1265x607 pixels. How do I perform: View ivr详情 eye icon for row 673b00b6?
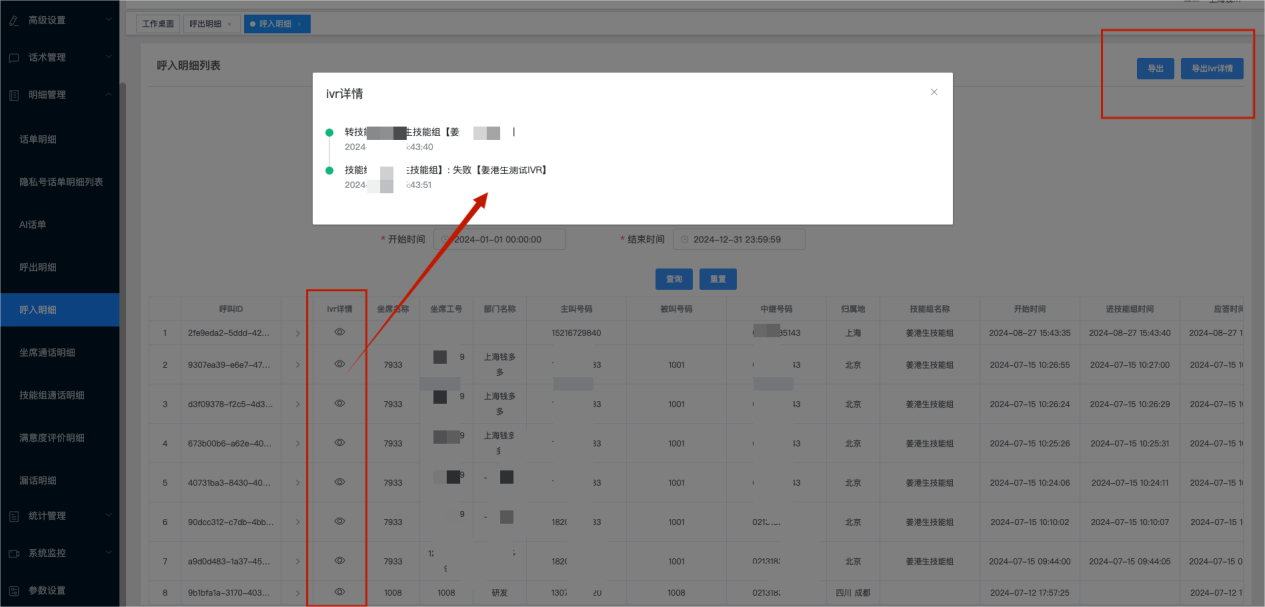tap(339, 442)
